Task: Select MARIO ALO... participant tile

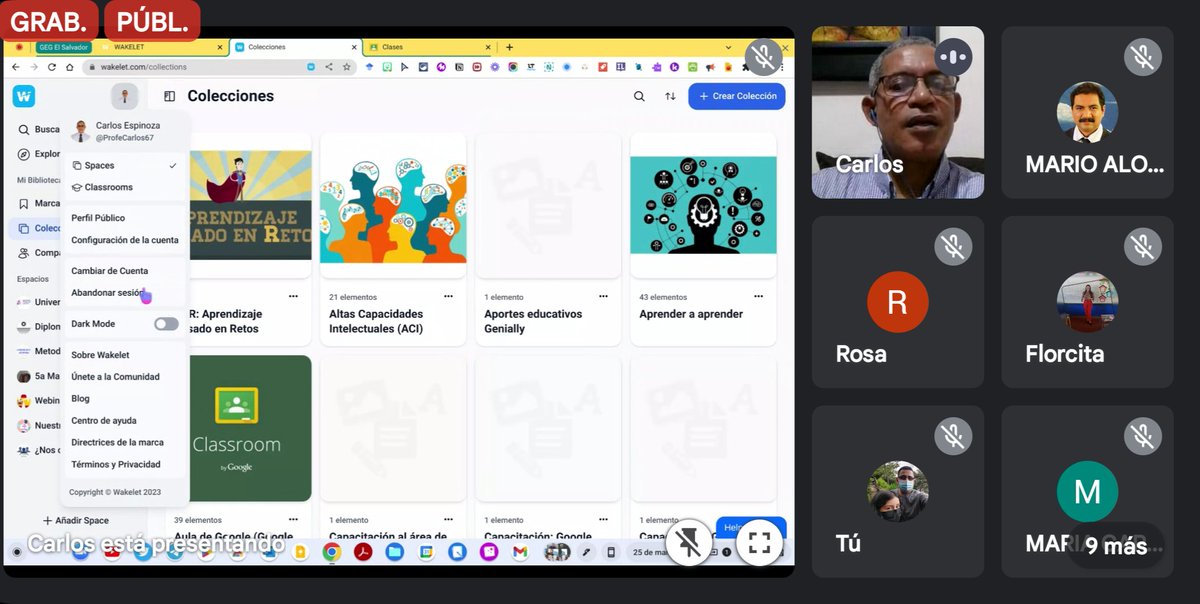Action: pos(1087,112)
